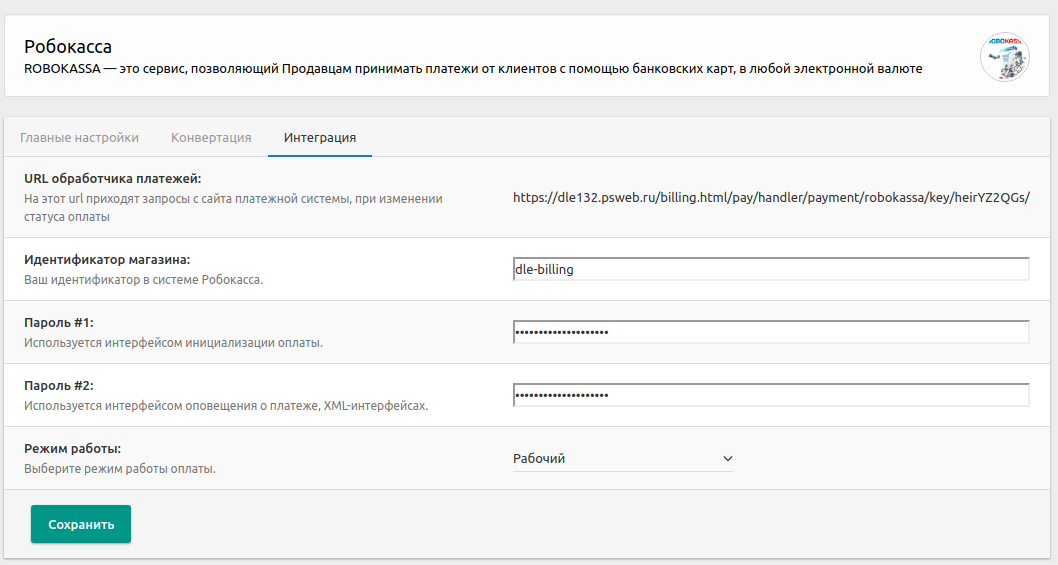This screenshot has height=565, width=1058.
Task: Click the URL обработчика платежей label
Action: pyautogui.click(x=113, y=179)
